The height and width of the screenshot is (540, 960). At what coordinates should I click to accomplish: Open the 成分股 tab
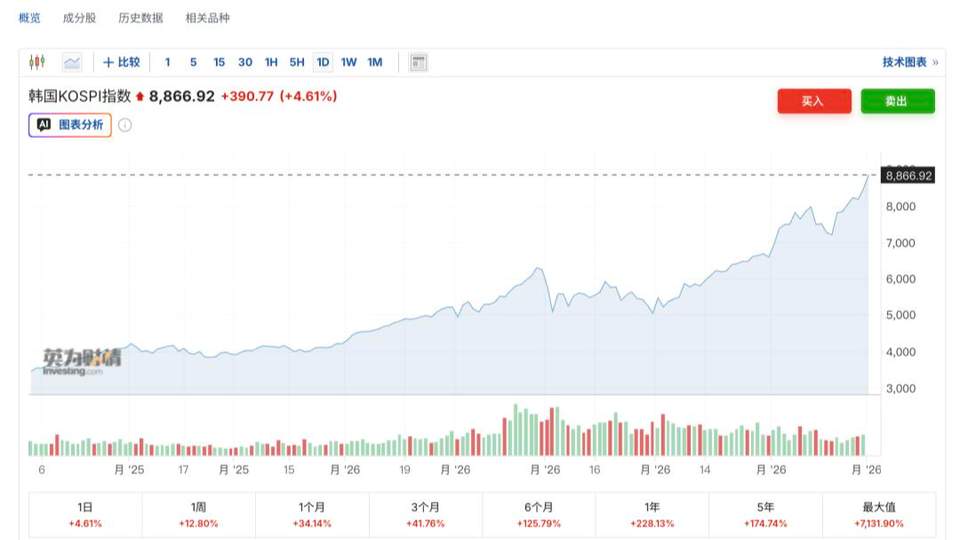click(80, 18)
